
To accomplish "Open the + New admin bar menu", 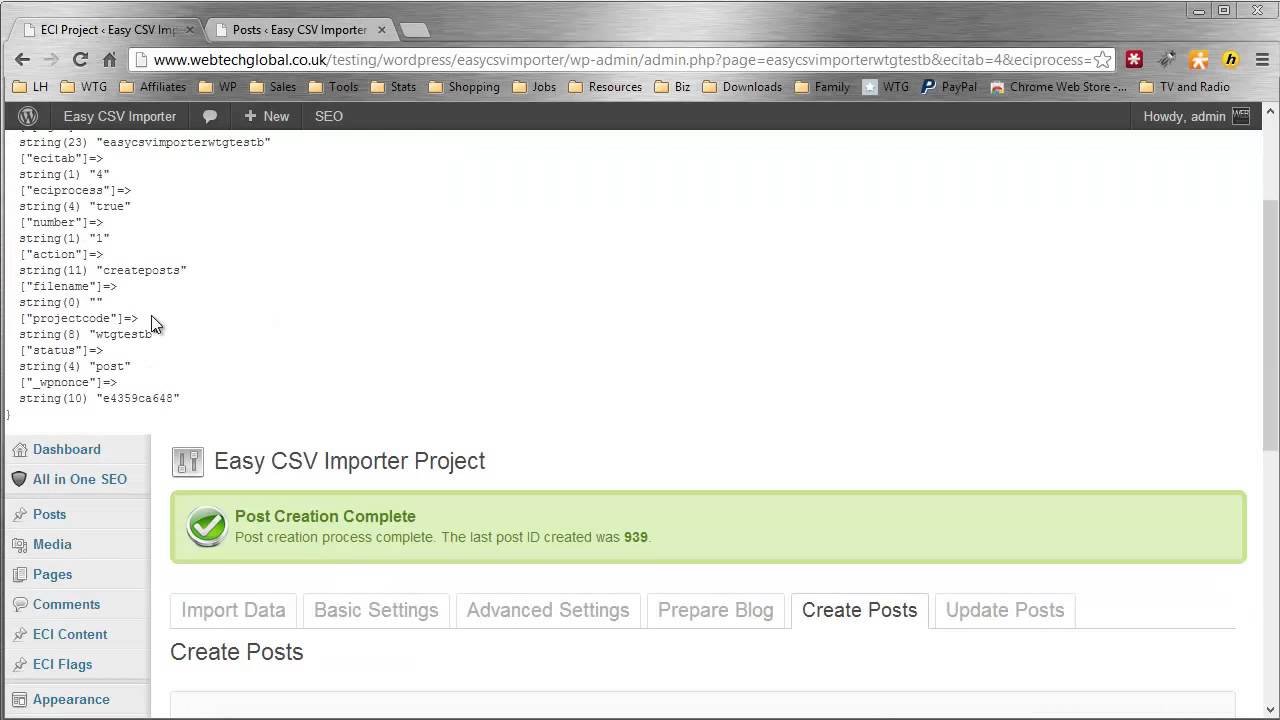I will point(266,116).
